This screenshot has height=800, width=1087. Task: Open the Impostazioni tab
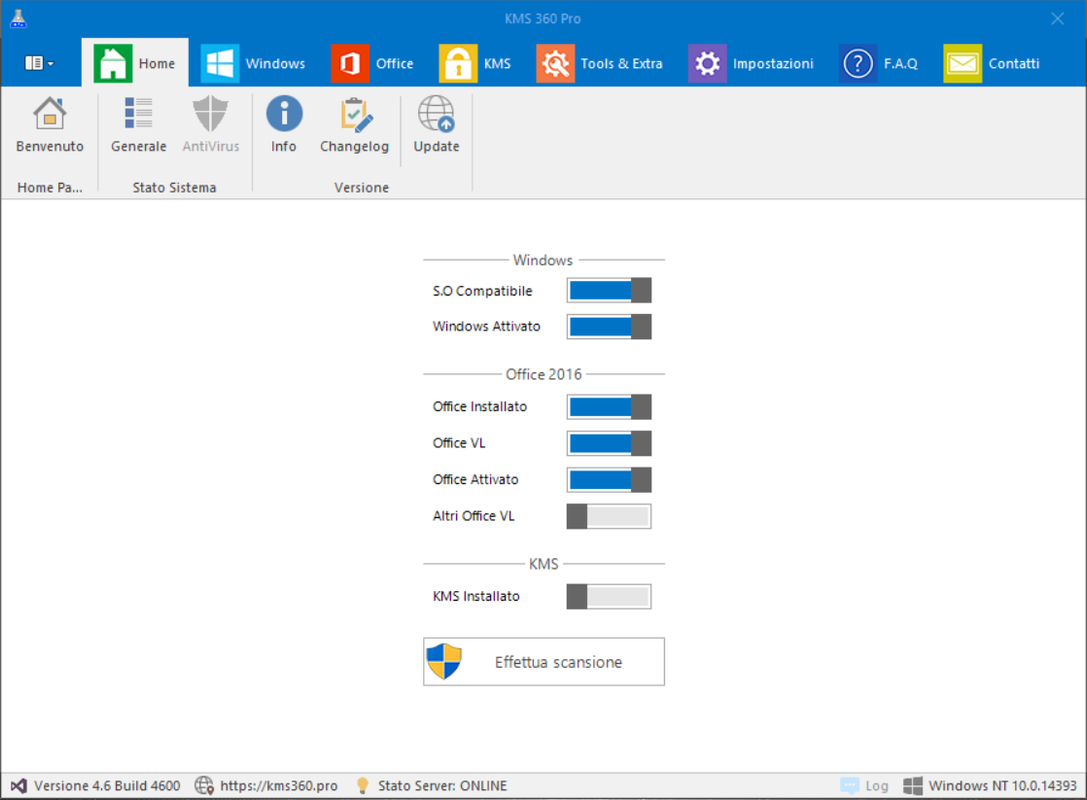tap(751, 63)
